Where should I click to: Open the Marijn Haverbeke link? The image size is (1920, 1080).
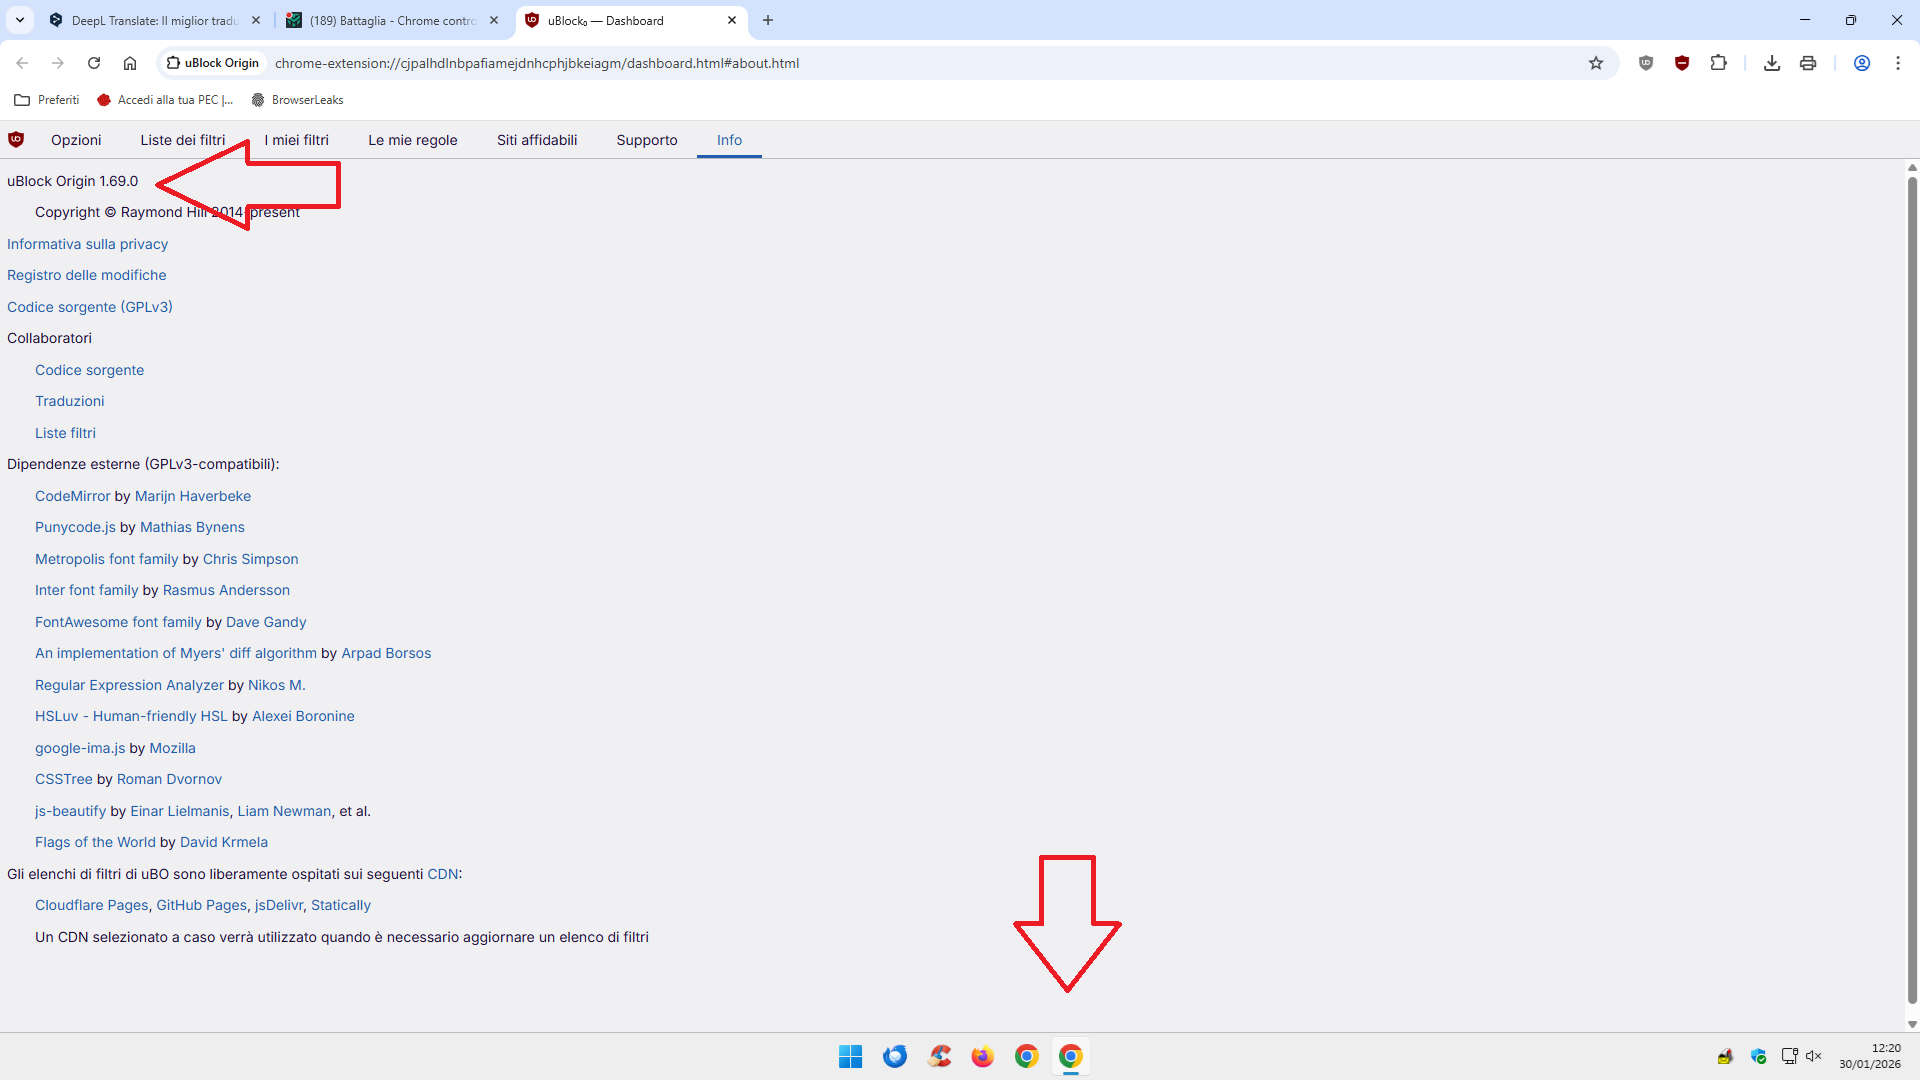pyautogui.click(x=193, y=496)
